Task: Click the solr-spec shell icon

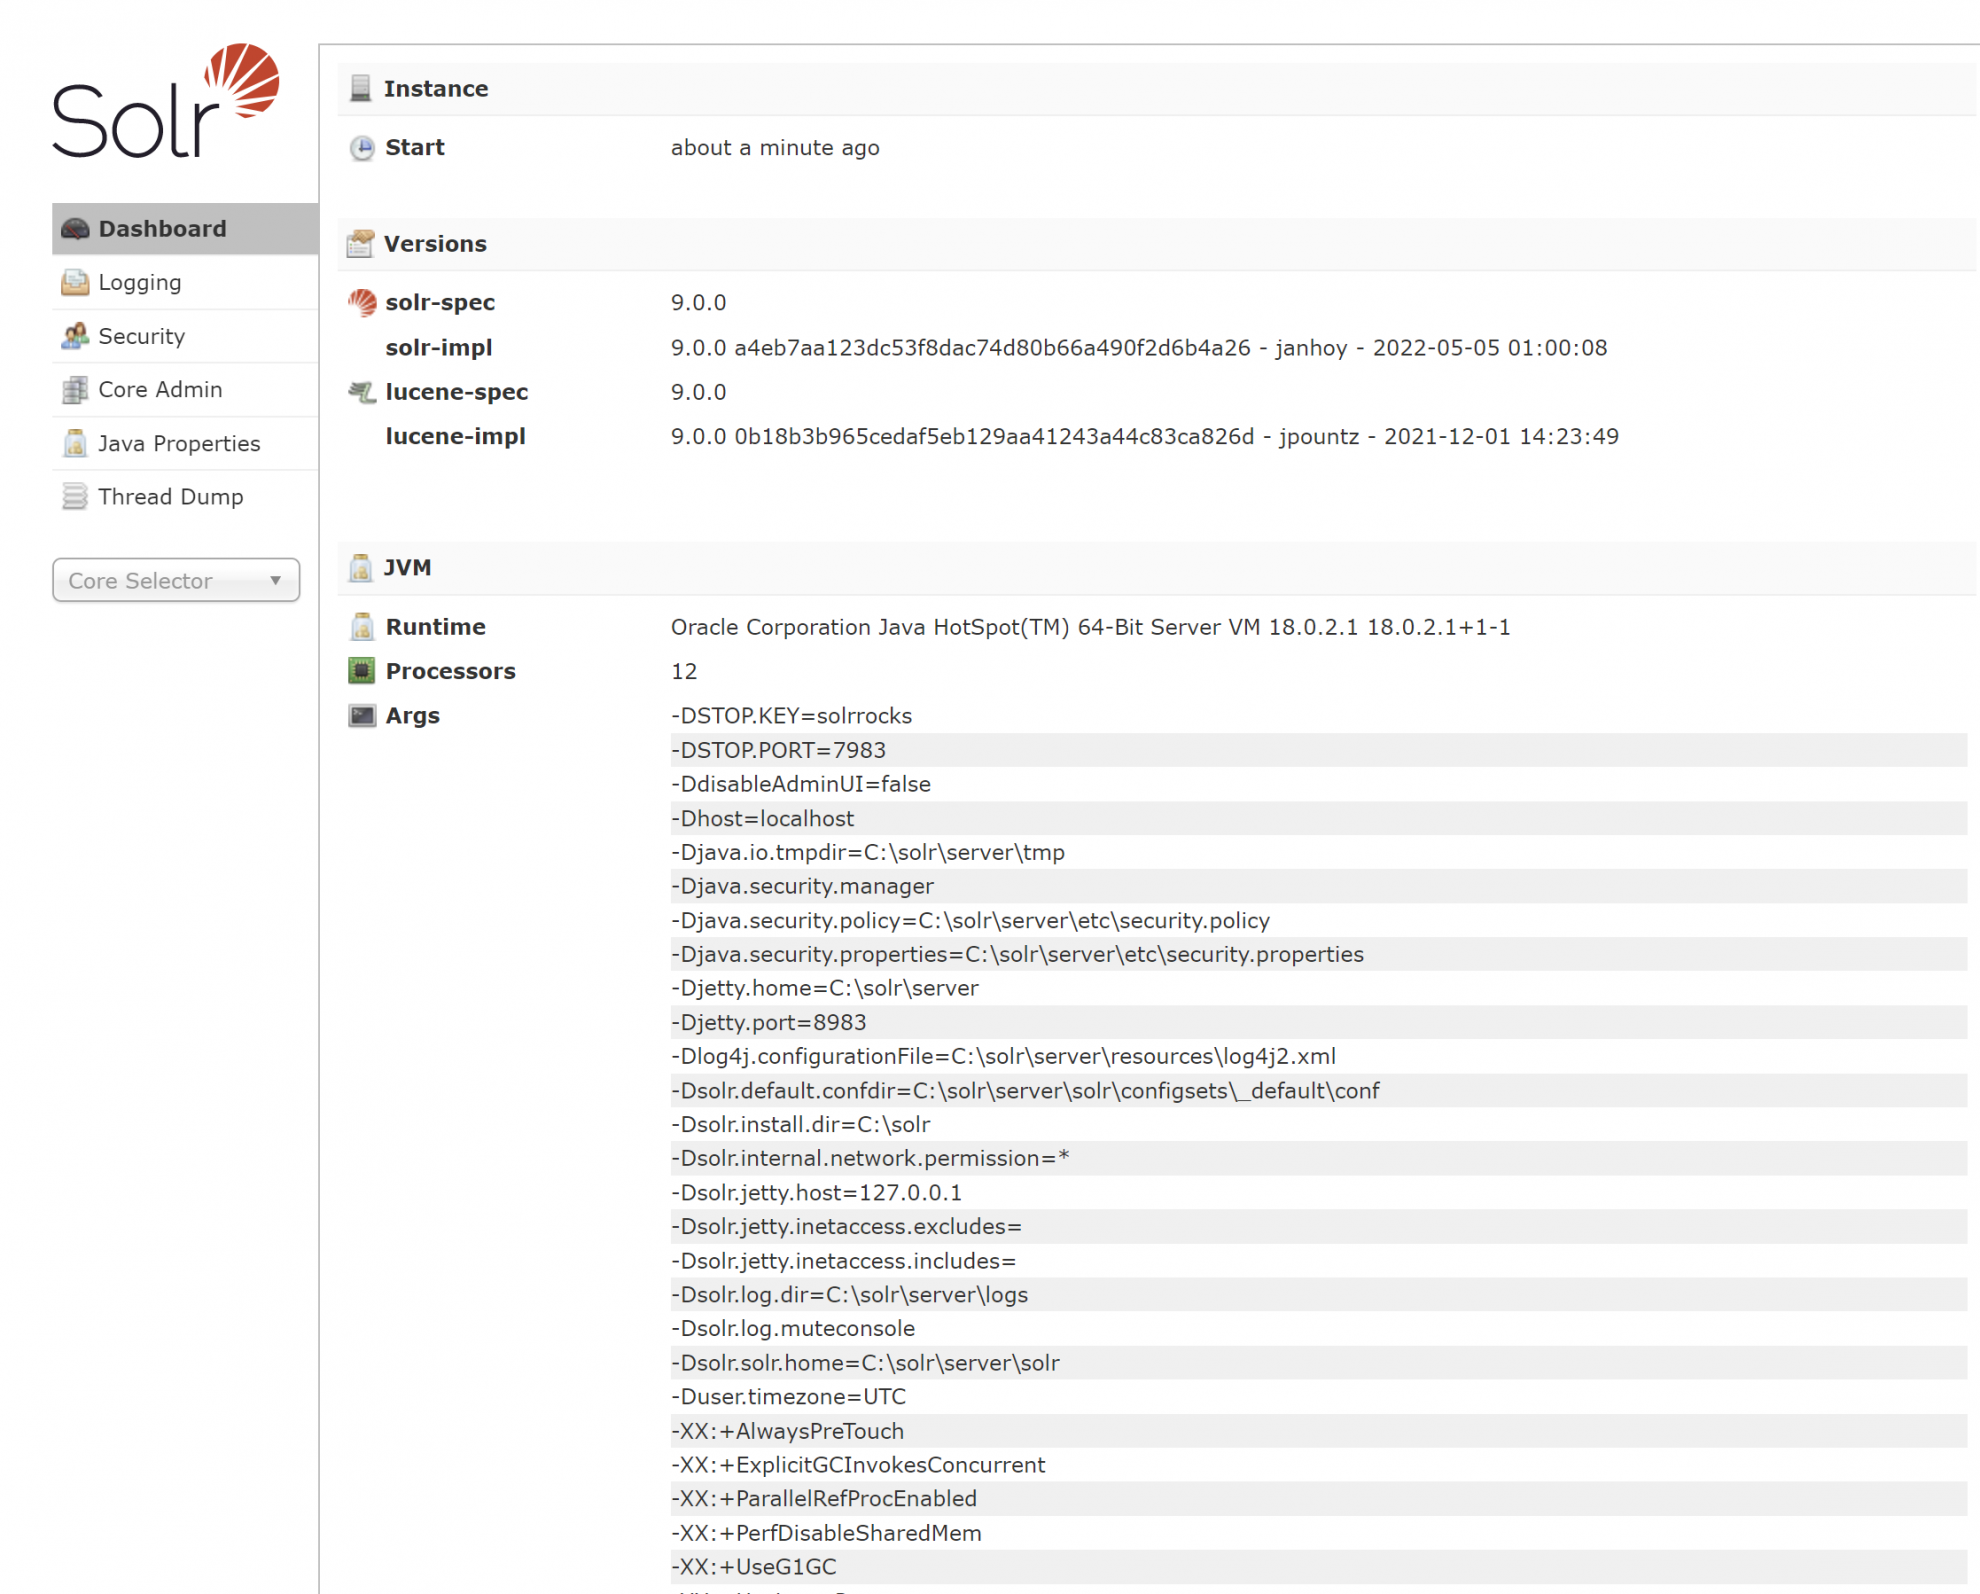Action: (x=363, y=303)
